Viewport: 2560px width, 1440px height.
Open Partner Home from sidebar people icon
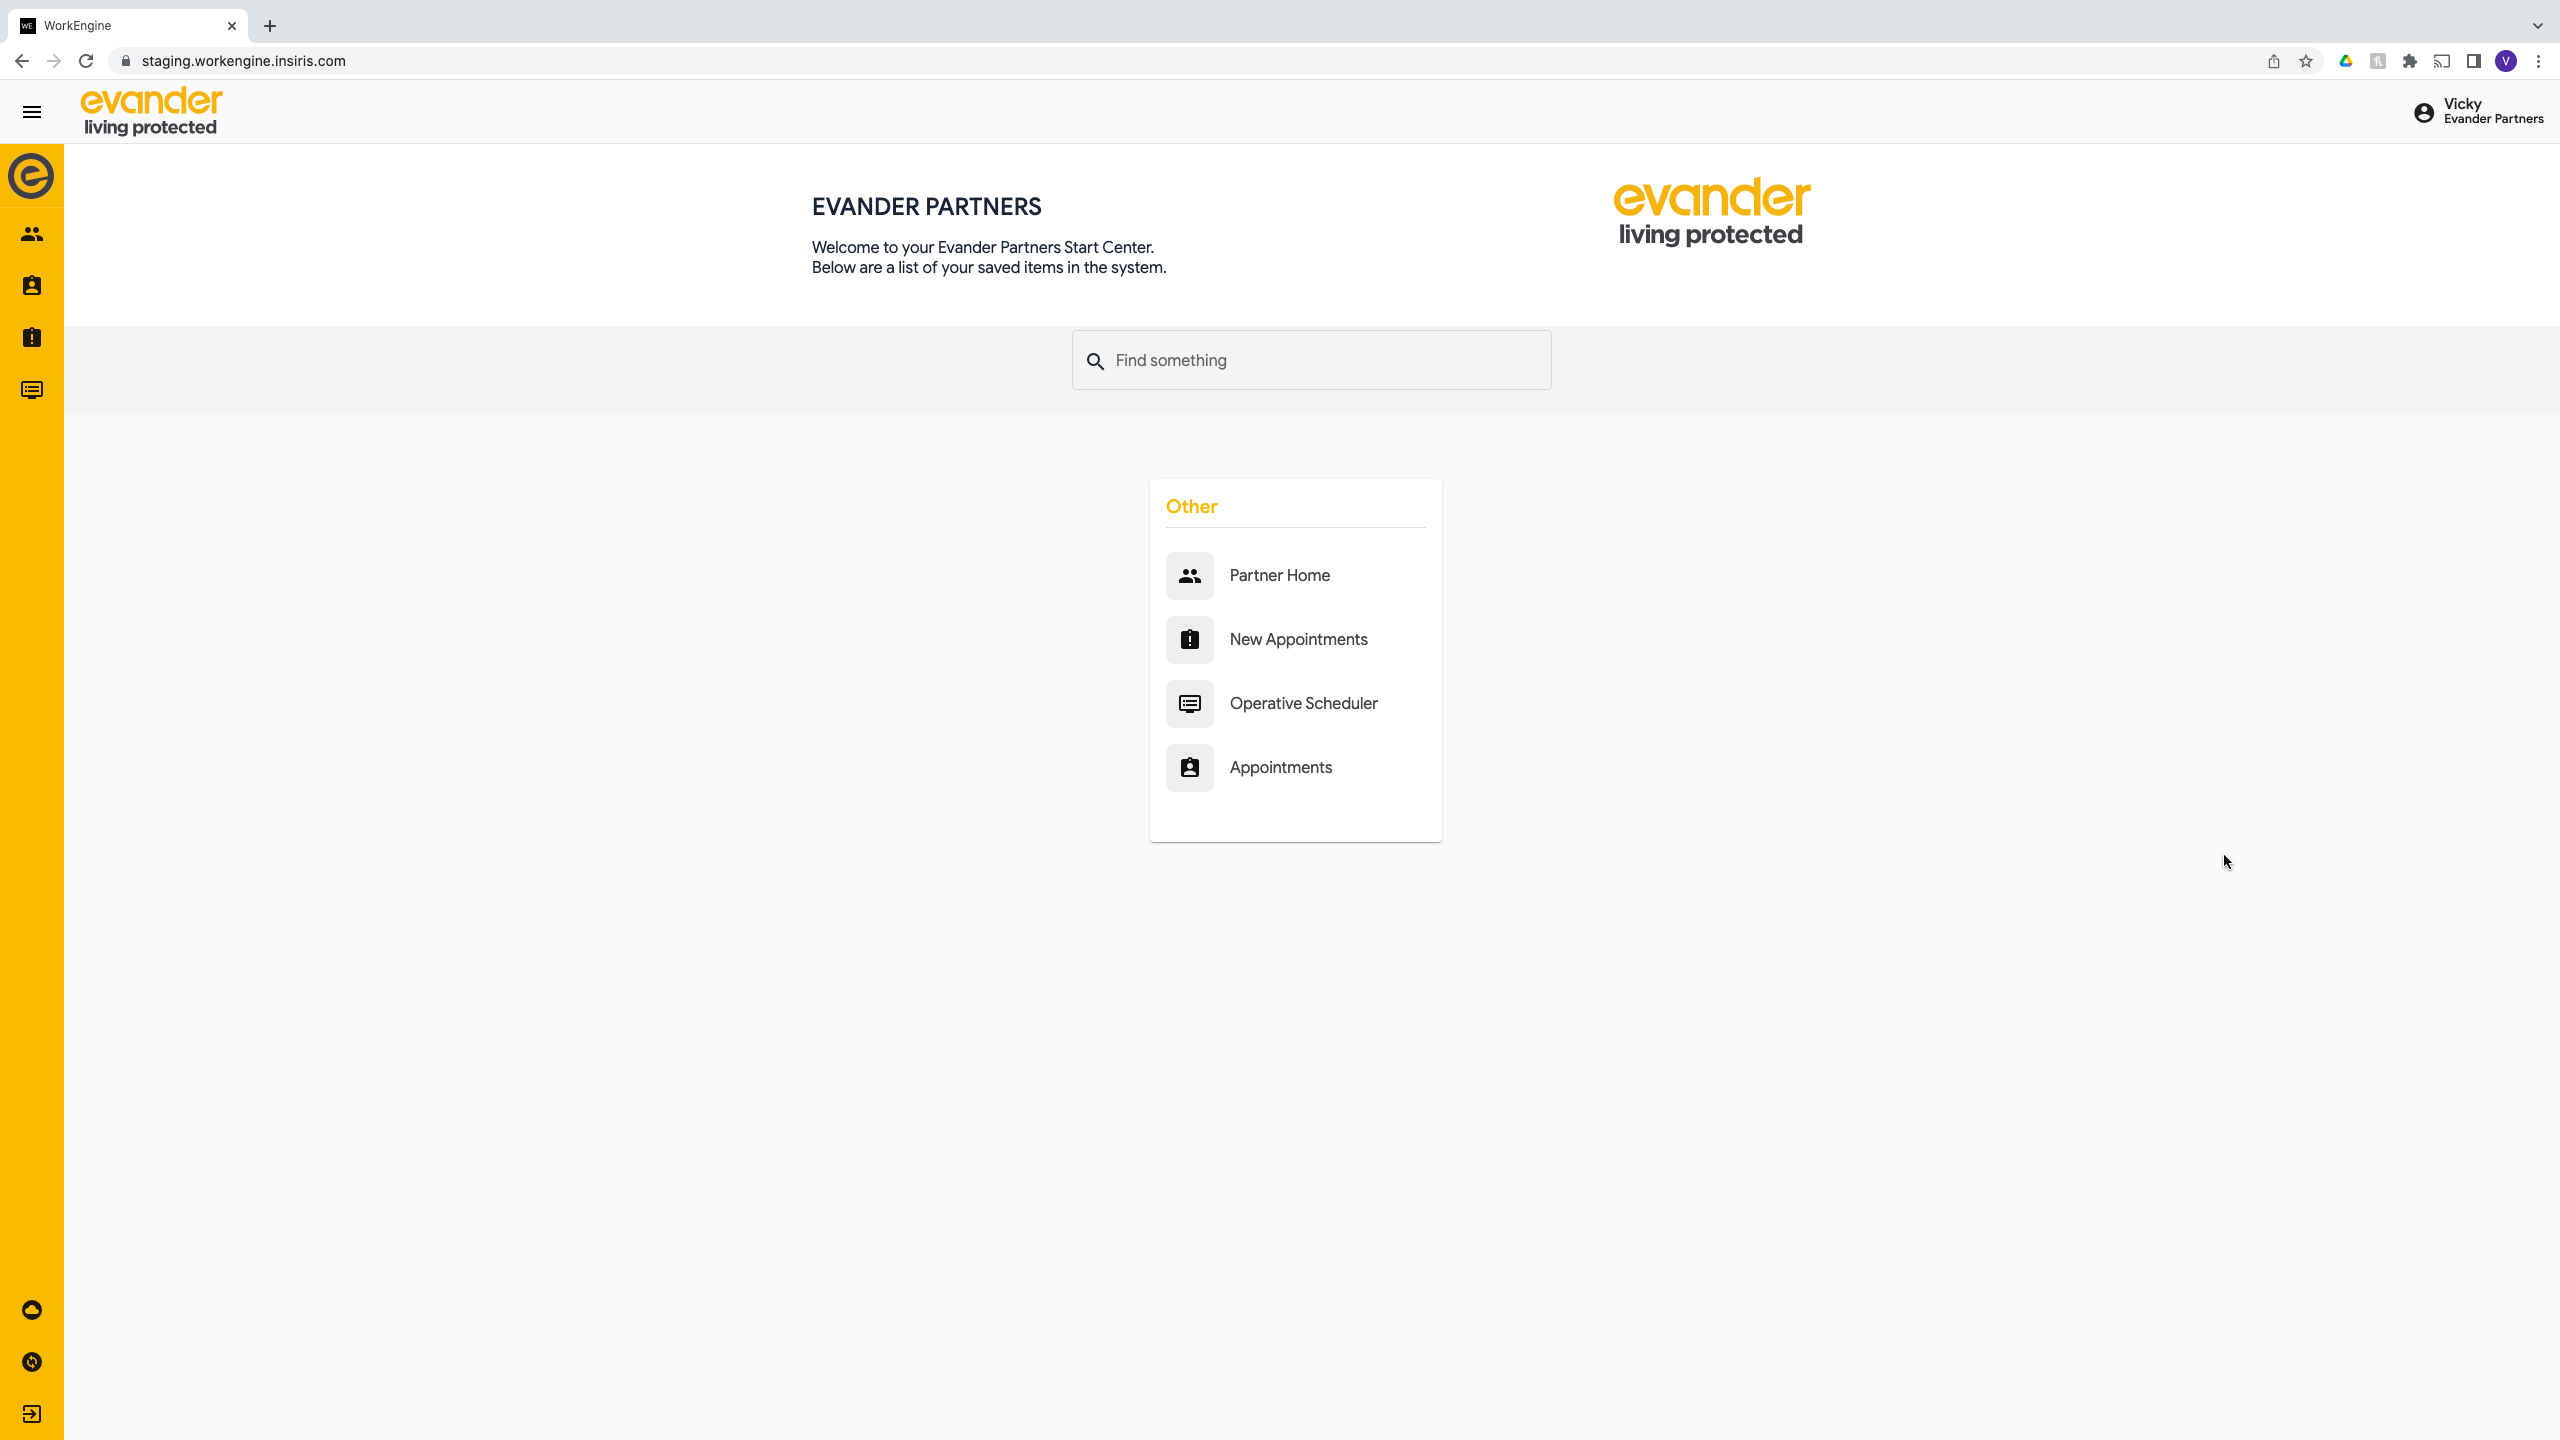[32, 234]
